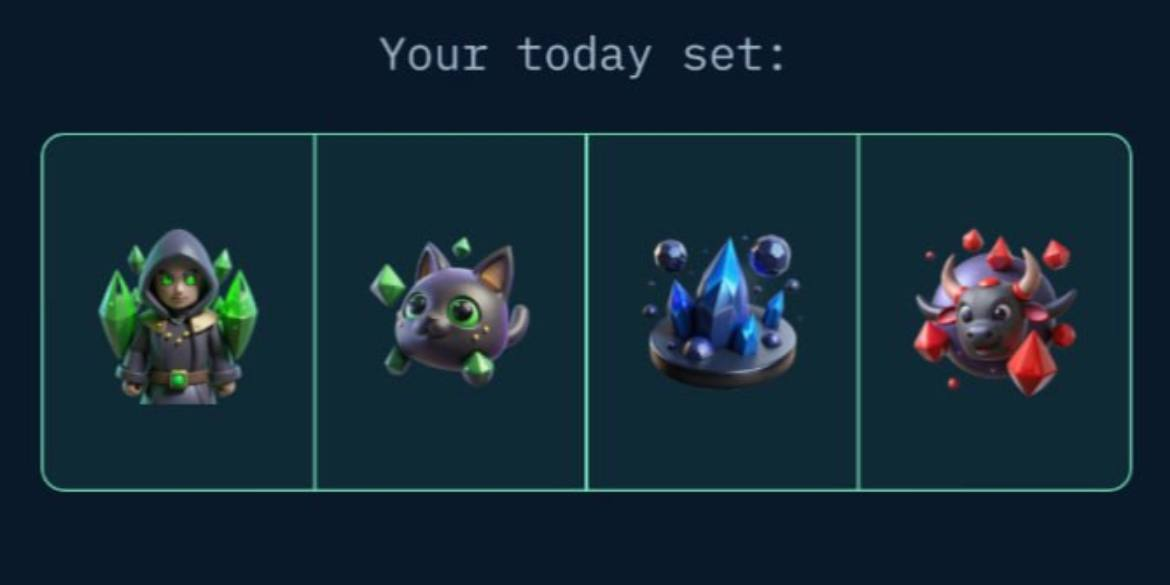
Task: Tap the large green crystal left of mage
Action: tap(118, 313)
